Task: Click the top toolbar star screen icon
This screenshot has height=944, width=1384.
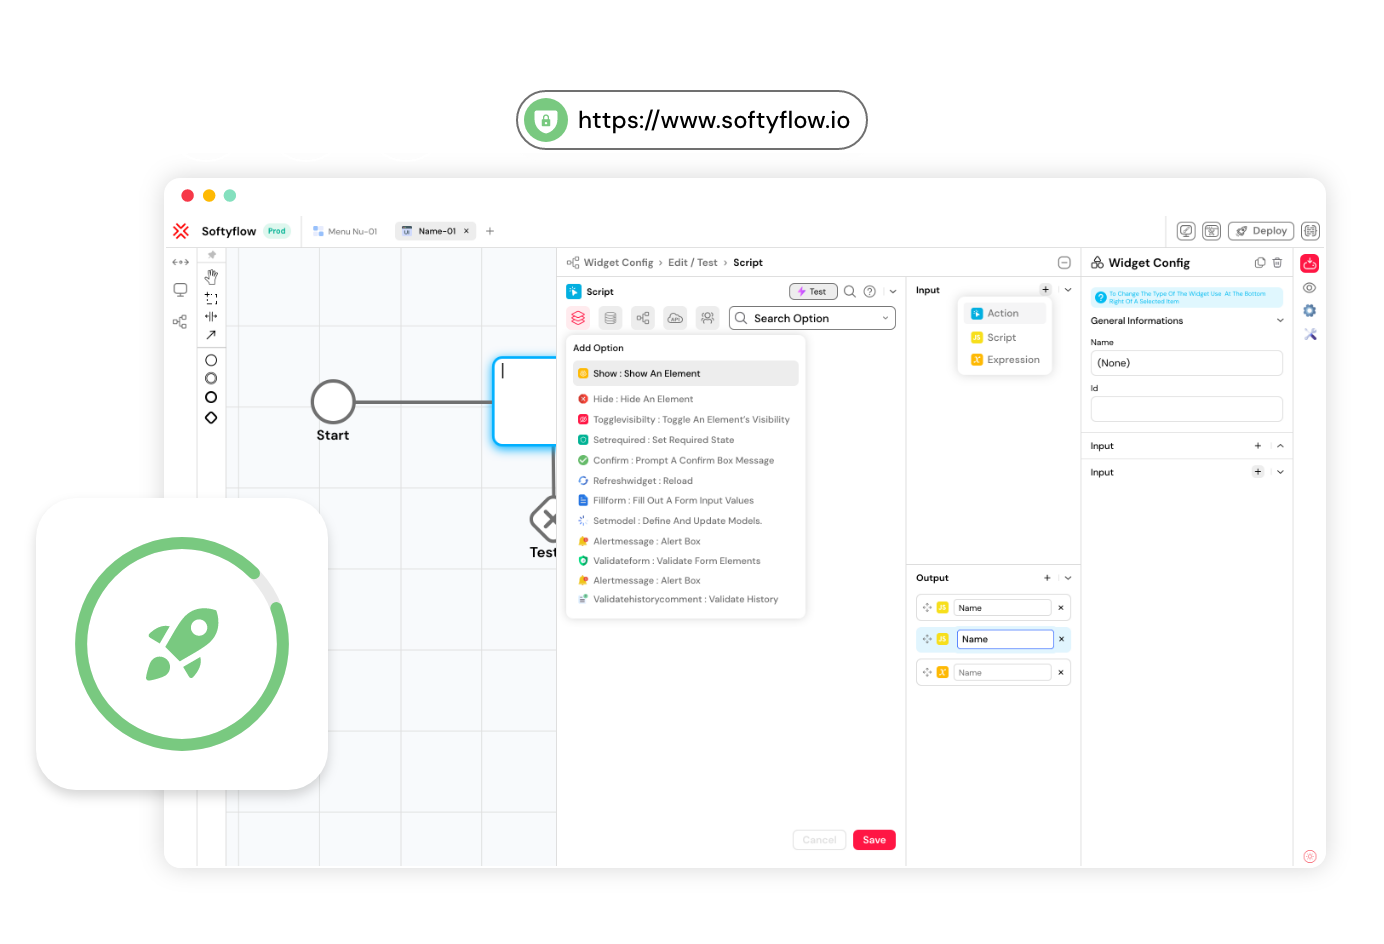Action: point(1211,231)
